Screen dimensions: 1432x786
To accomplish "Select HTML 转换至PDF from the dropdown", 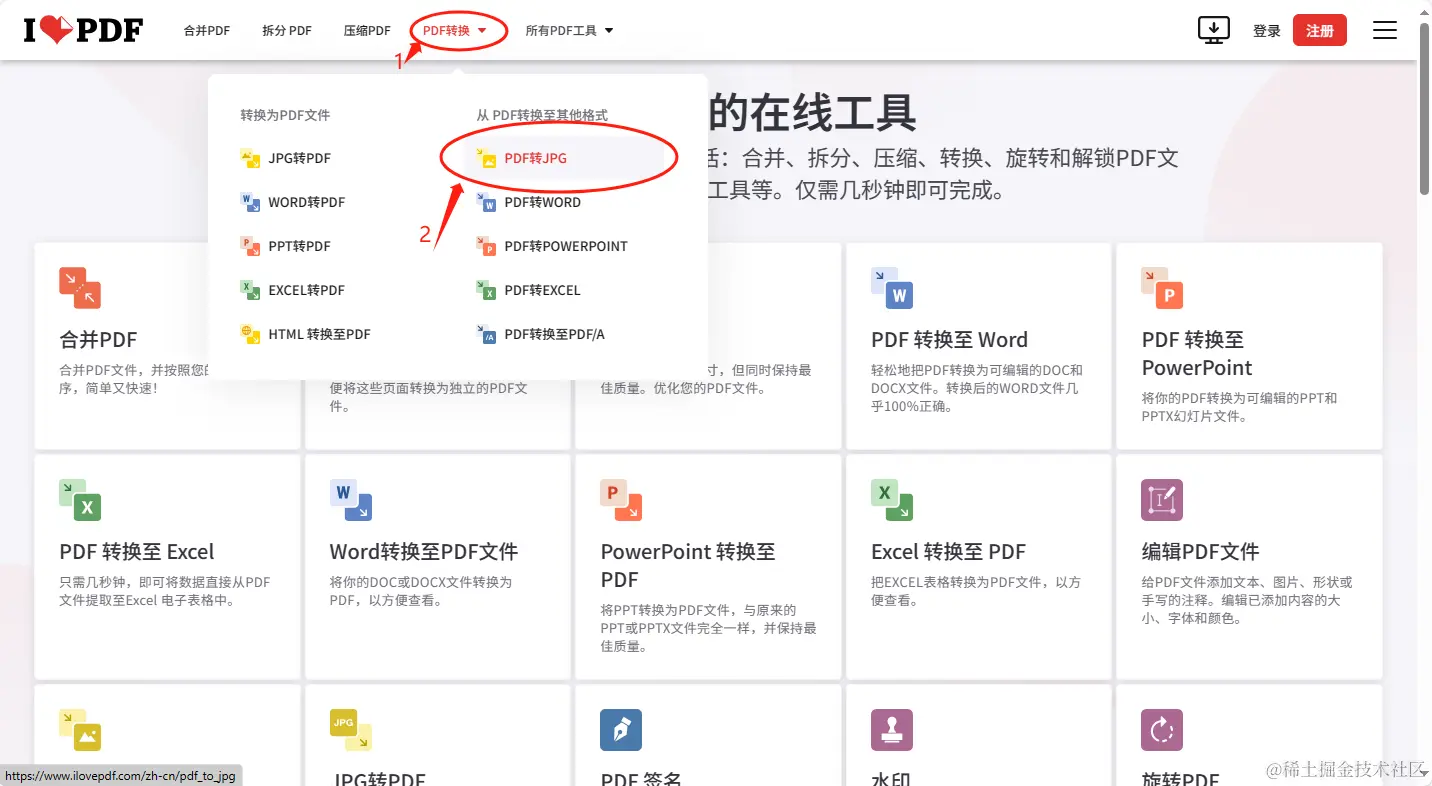I will [319, 334].
